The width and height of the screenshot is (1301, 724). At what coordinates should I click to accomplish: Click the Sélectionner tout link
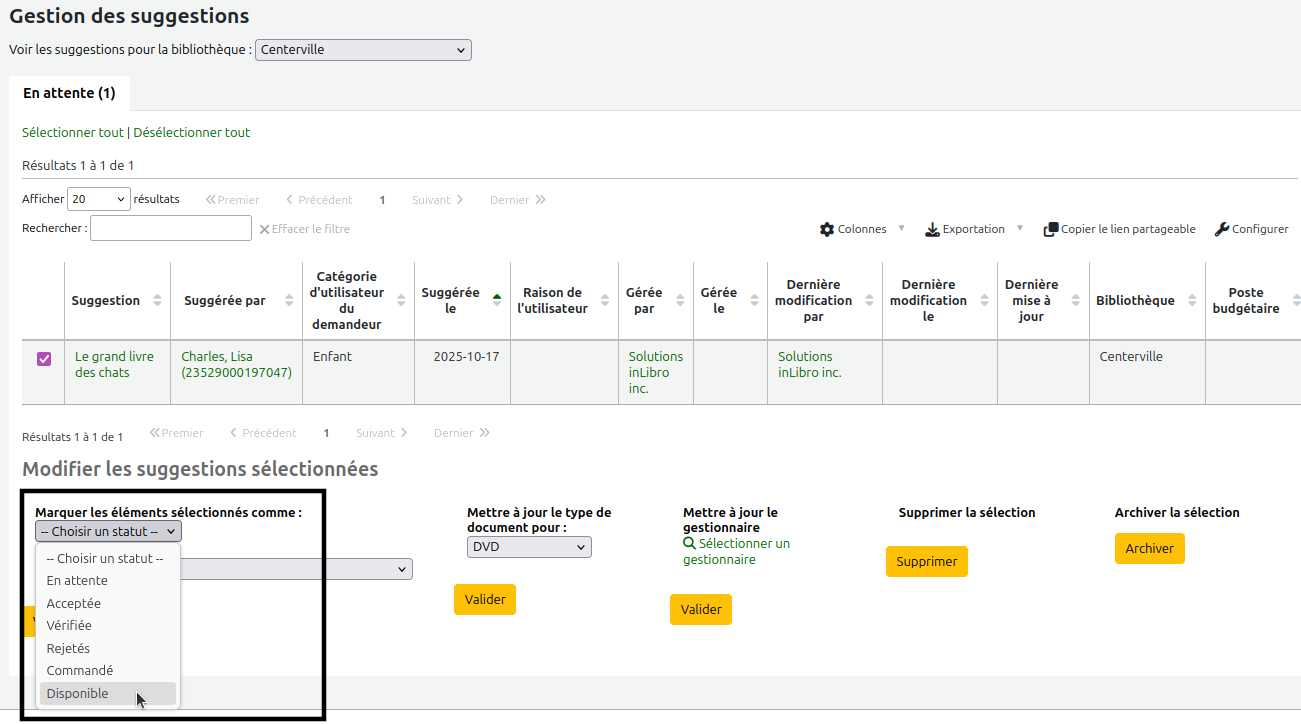pyautogui.click(x=73, y=133)
